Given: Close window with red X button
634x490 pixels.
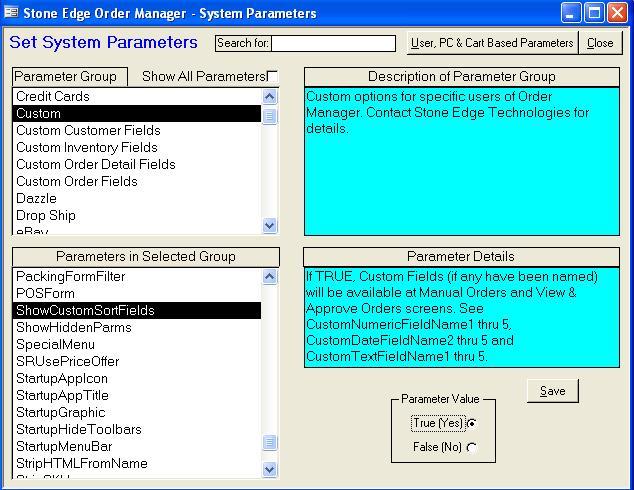Looking at the screenshot, I should [x=617, y=13].
